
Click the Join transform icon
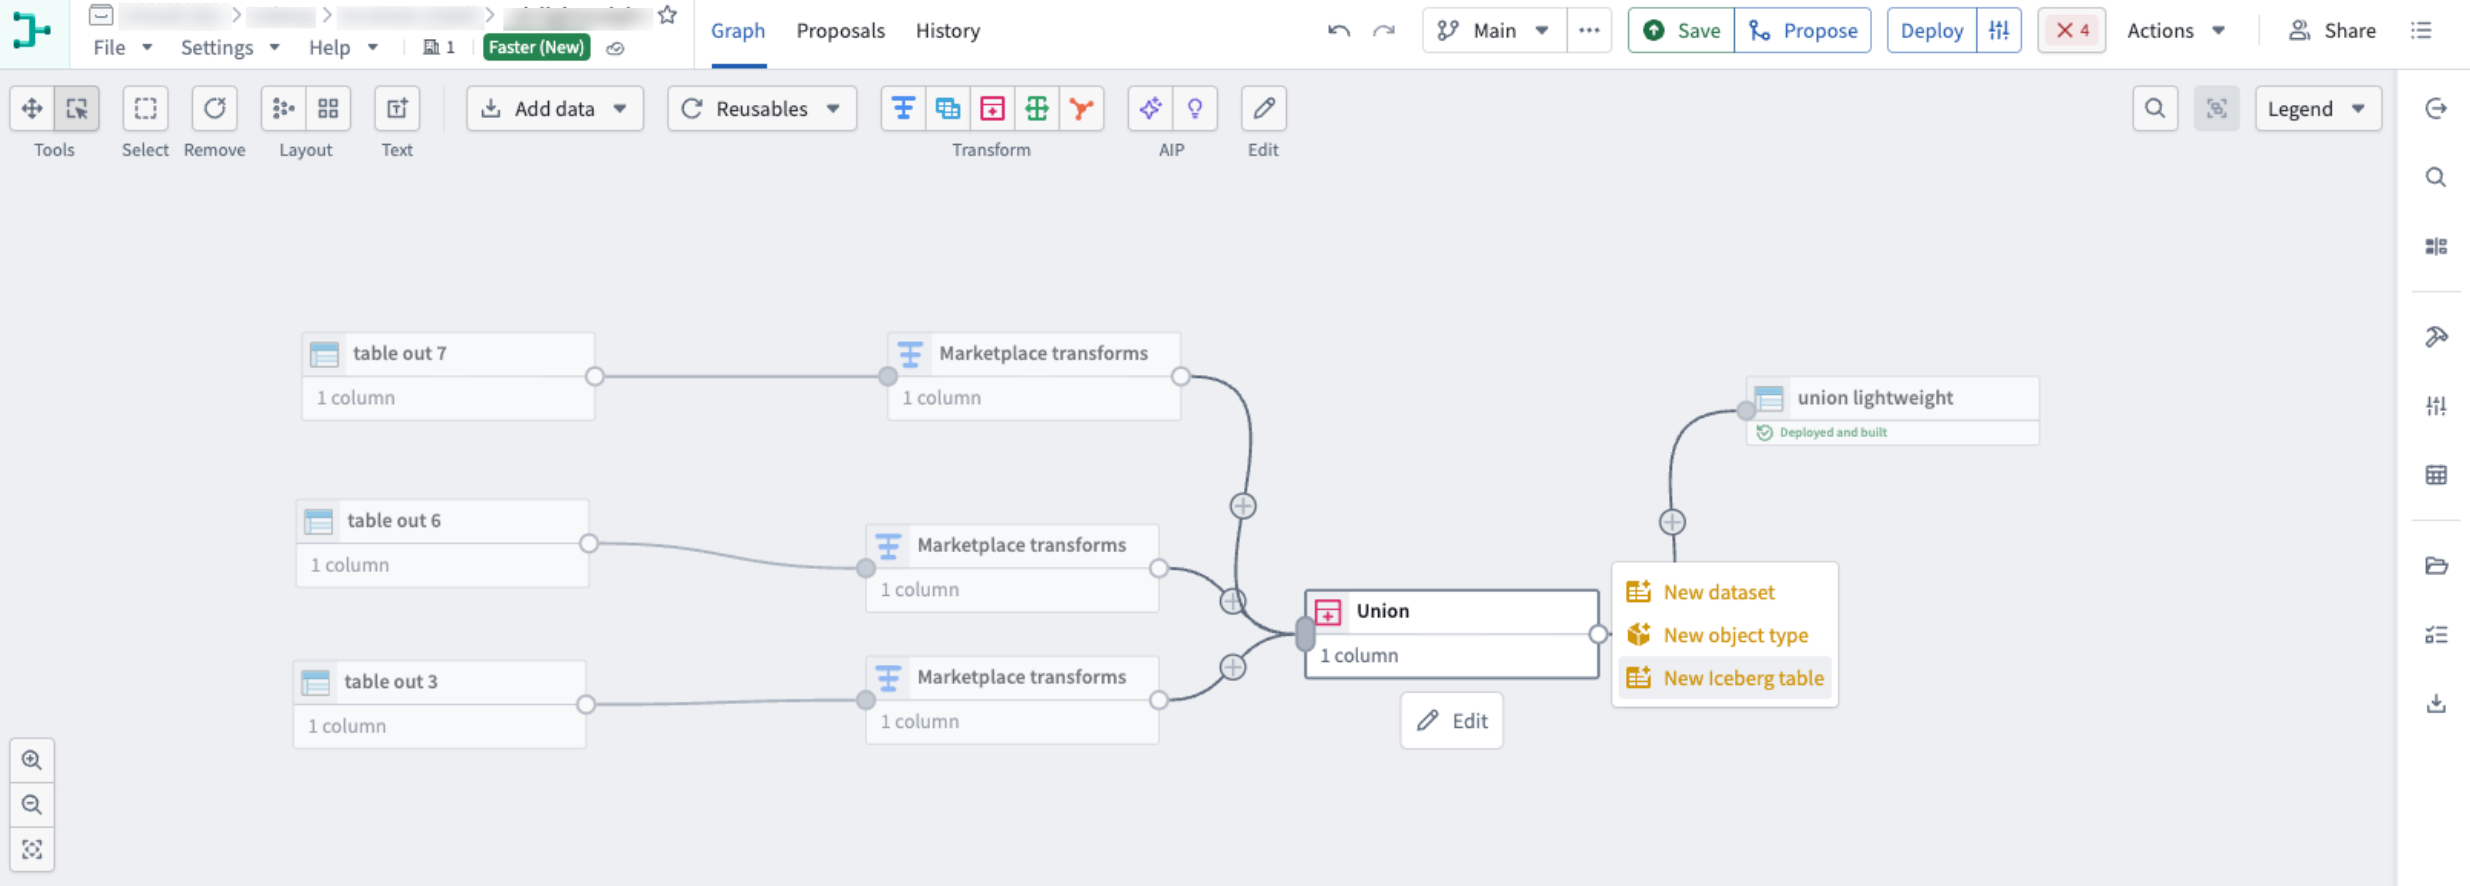(x=948, y=108)
